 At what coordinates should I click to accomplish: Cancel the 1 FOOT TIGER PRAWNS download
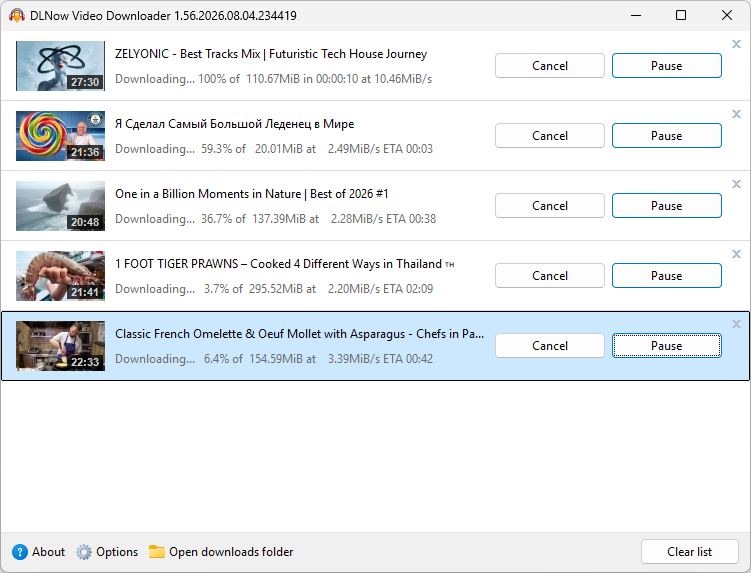[x=550, y=275]
